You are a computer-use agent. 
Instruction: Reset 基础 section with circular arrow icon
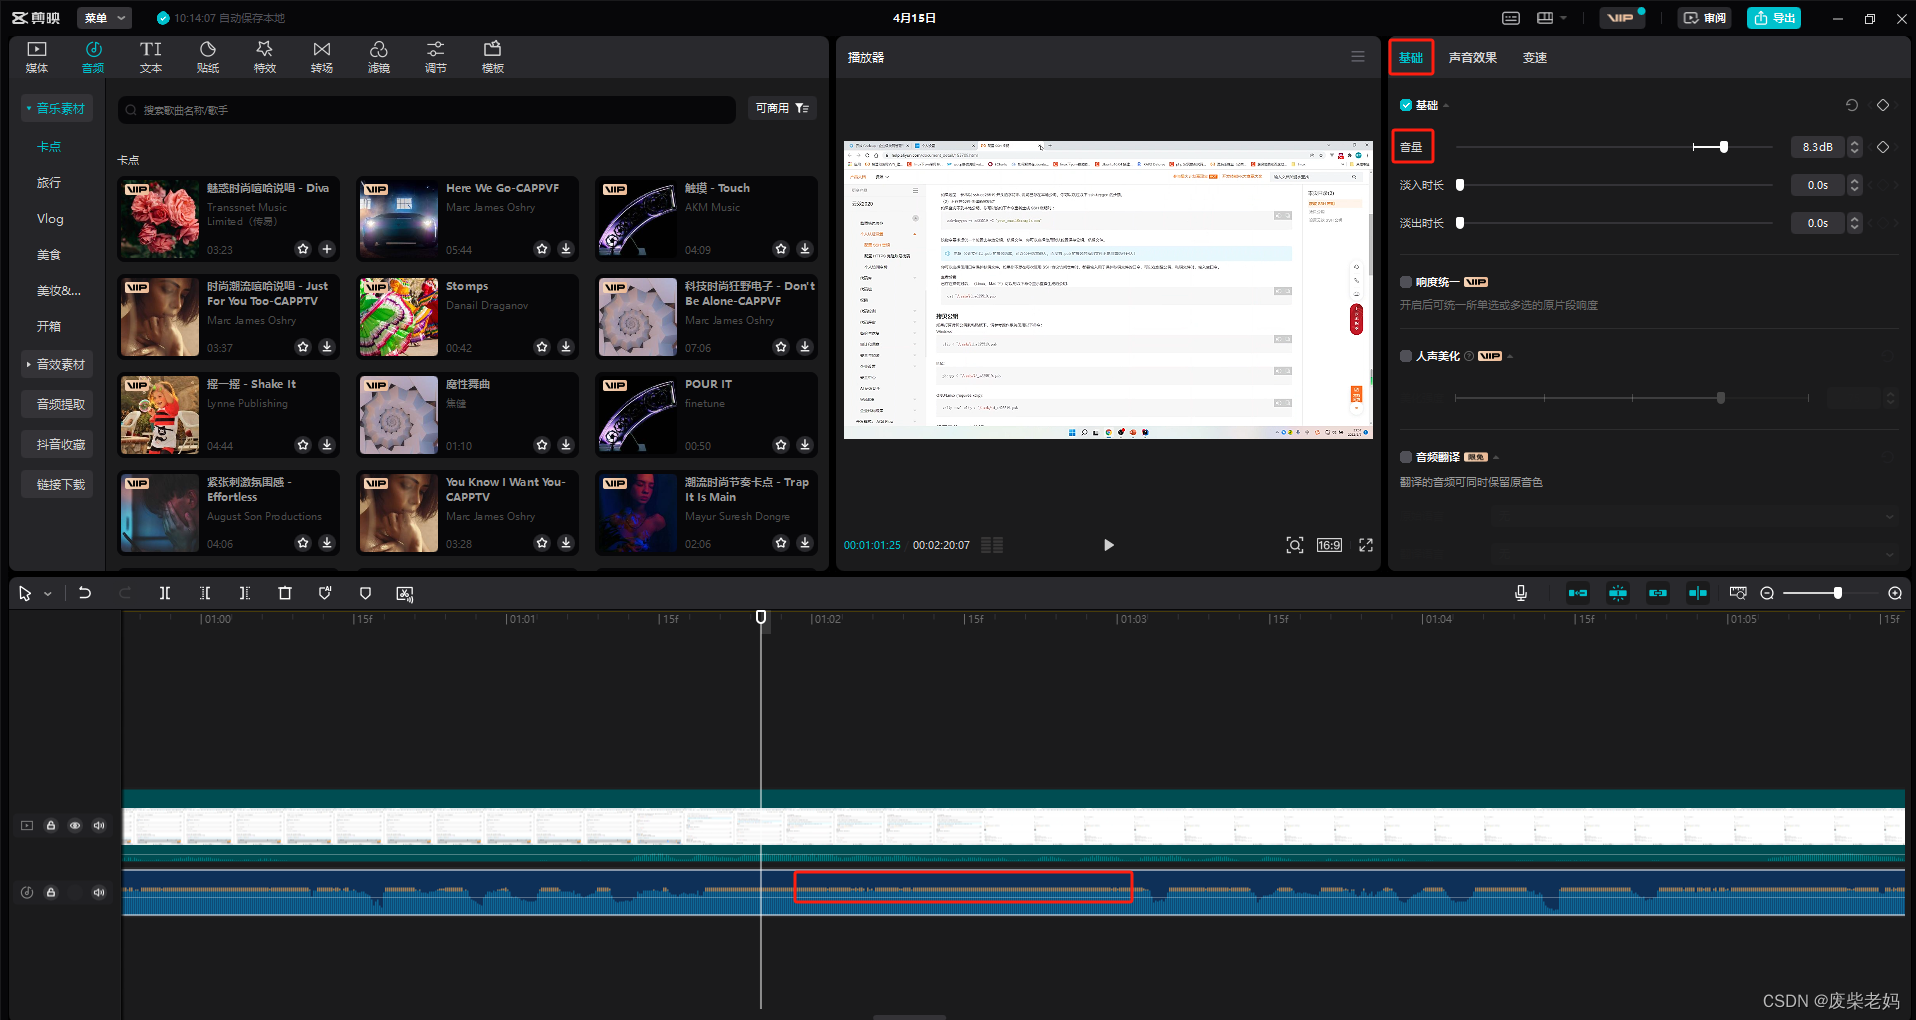(1852, 105)
